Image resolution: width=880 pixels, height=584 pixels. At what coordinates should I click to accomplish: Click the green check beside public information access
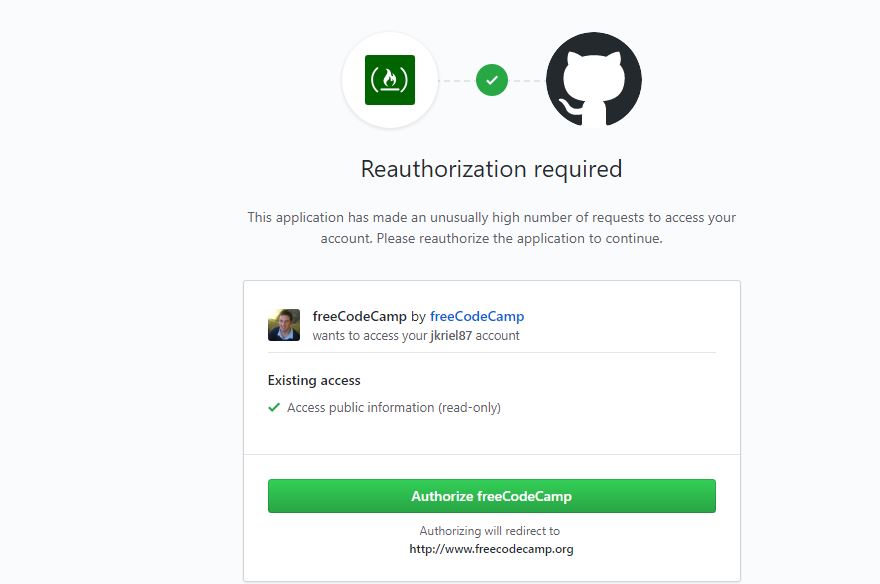coord(274,407)
